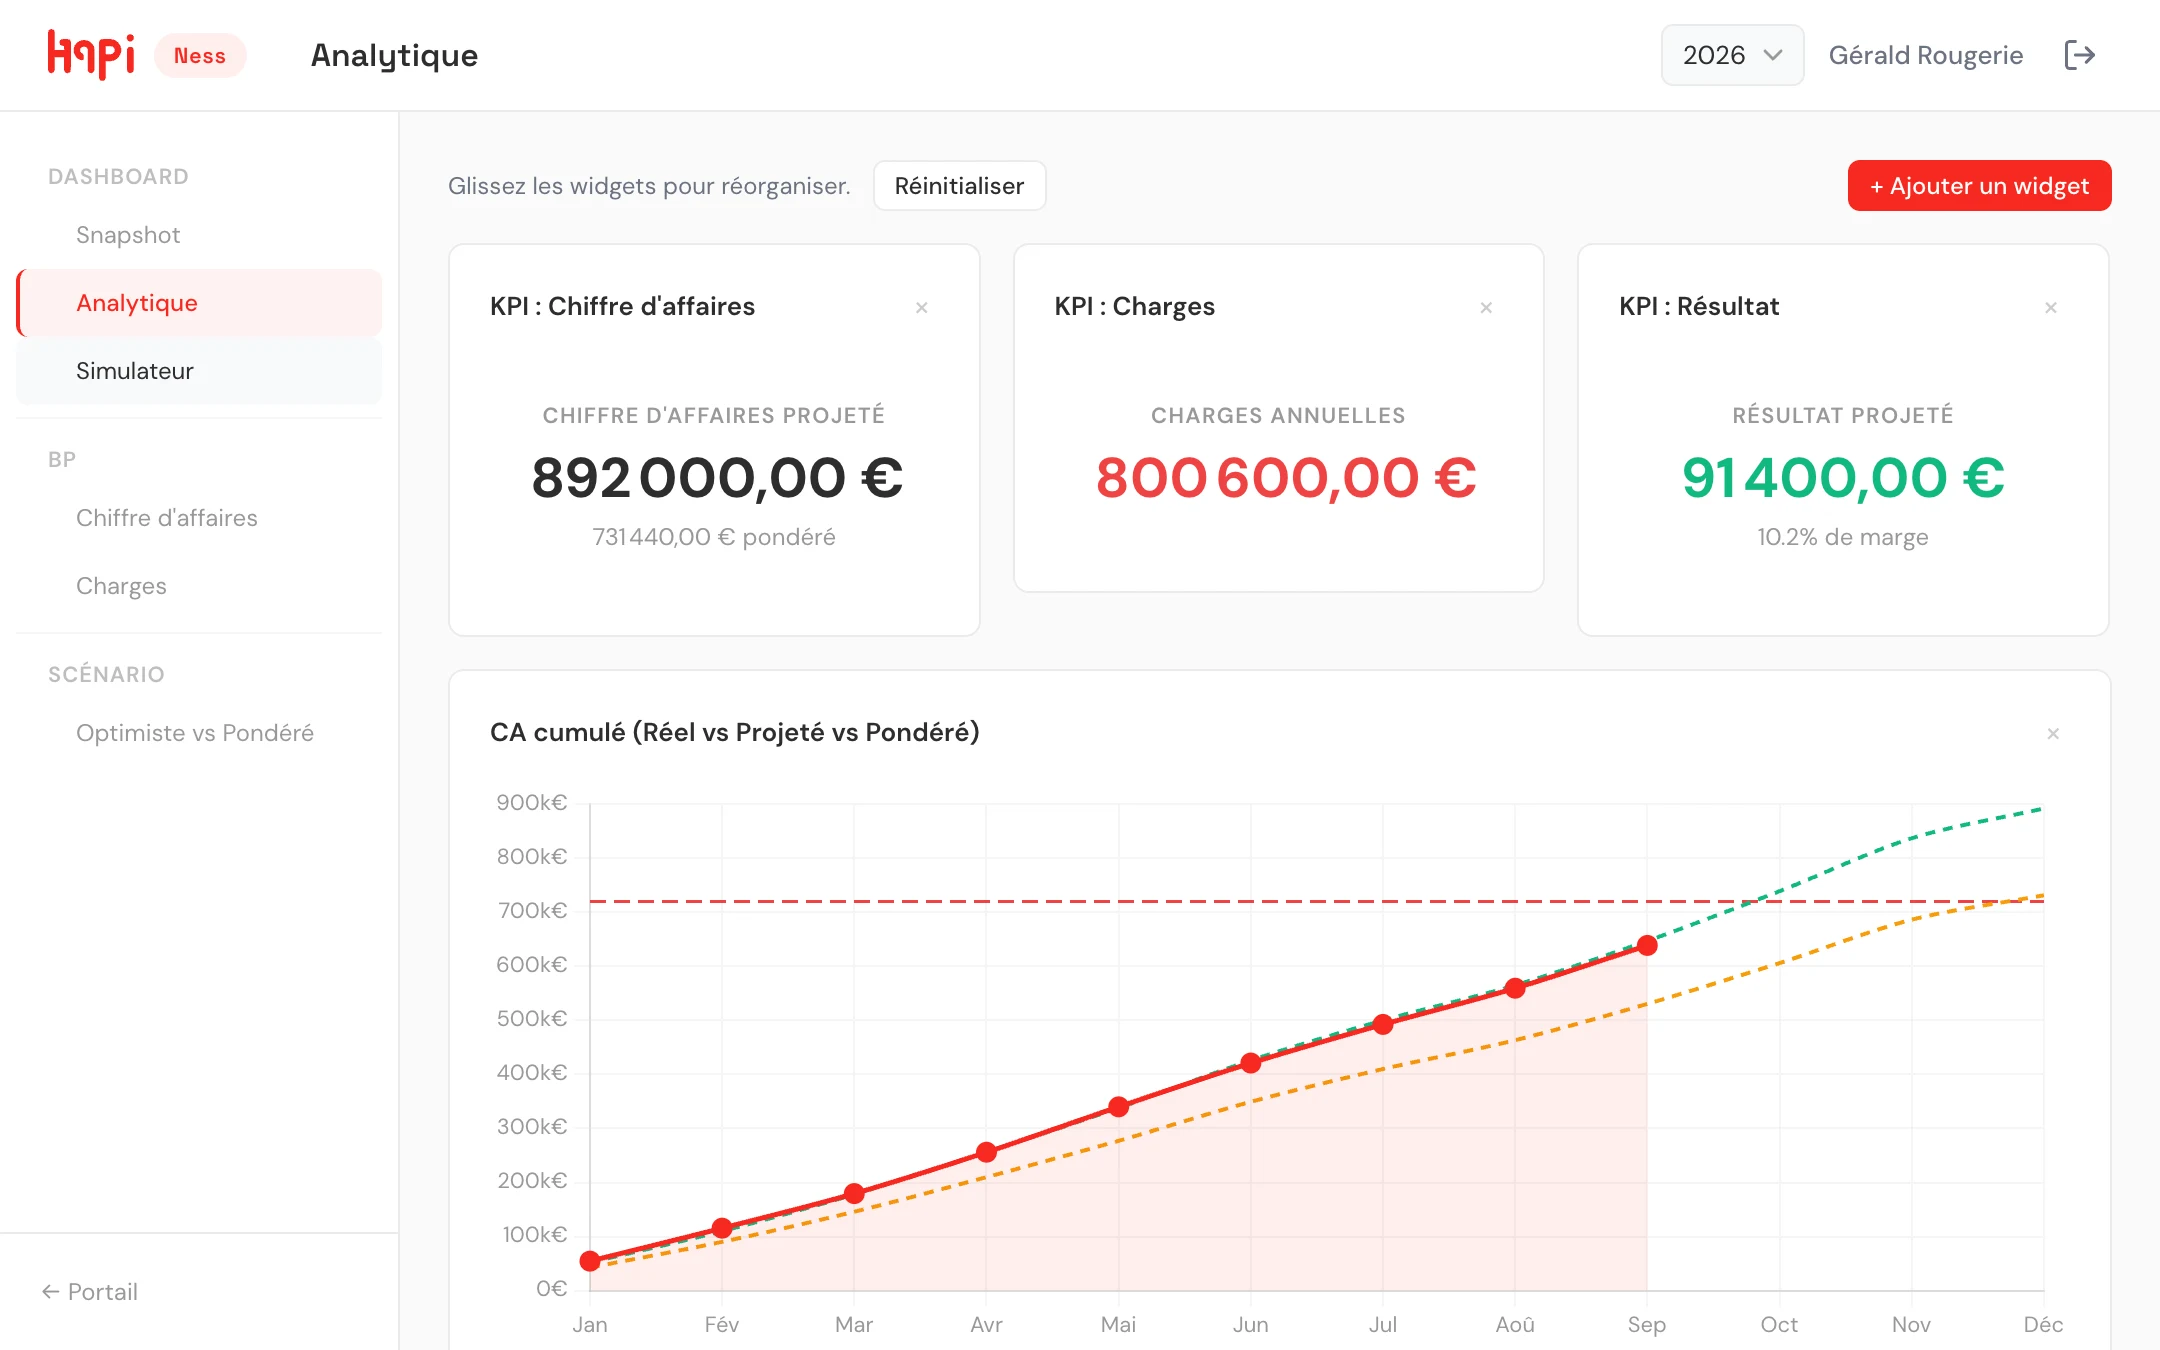
Task: Click the Réinitialiser button
Action: pos(959,186)
